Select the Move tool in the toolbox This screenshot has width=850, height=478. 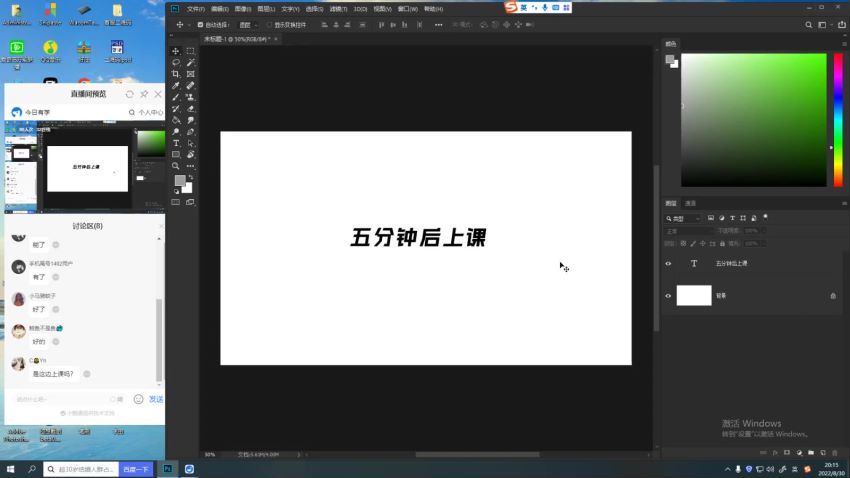coord(176,51)
